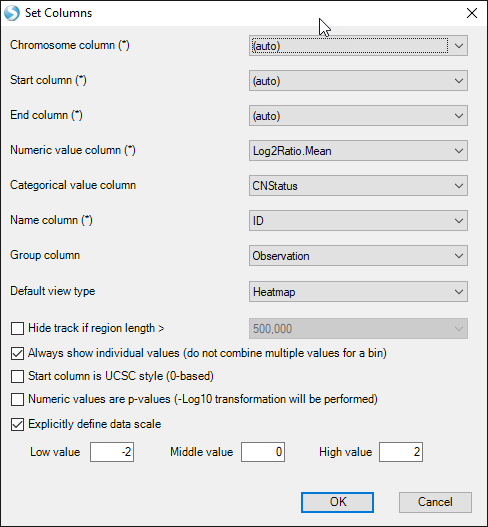The height and width of the screenshot is (527, 488).
Task: Click the Middle value input field
Action: pyautogui.click(x=263, y=452)
